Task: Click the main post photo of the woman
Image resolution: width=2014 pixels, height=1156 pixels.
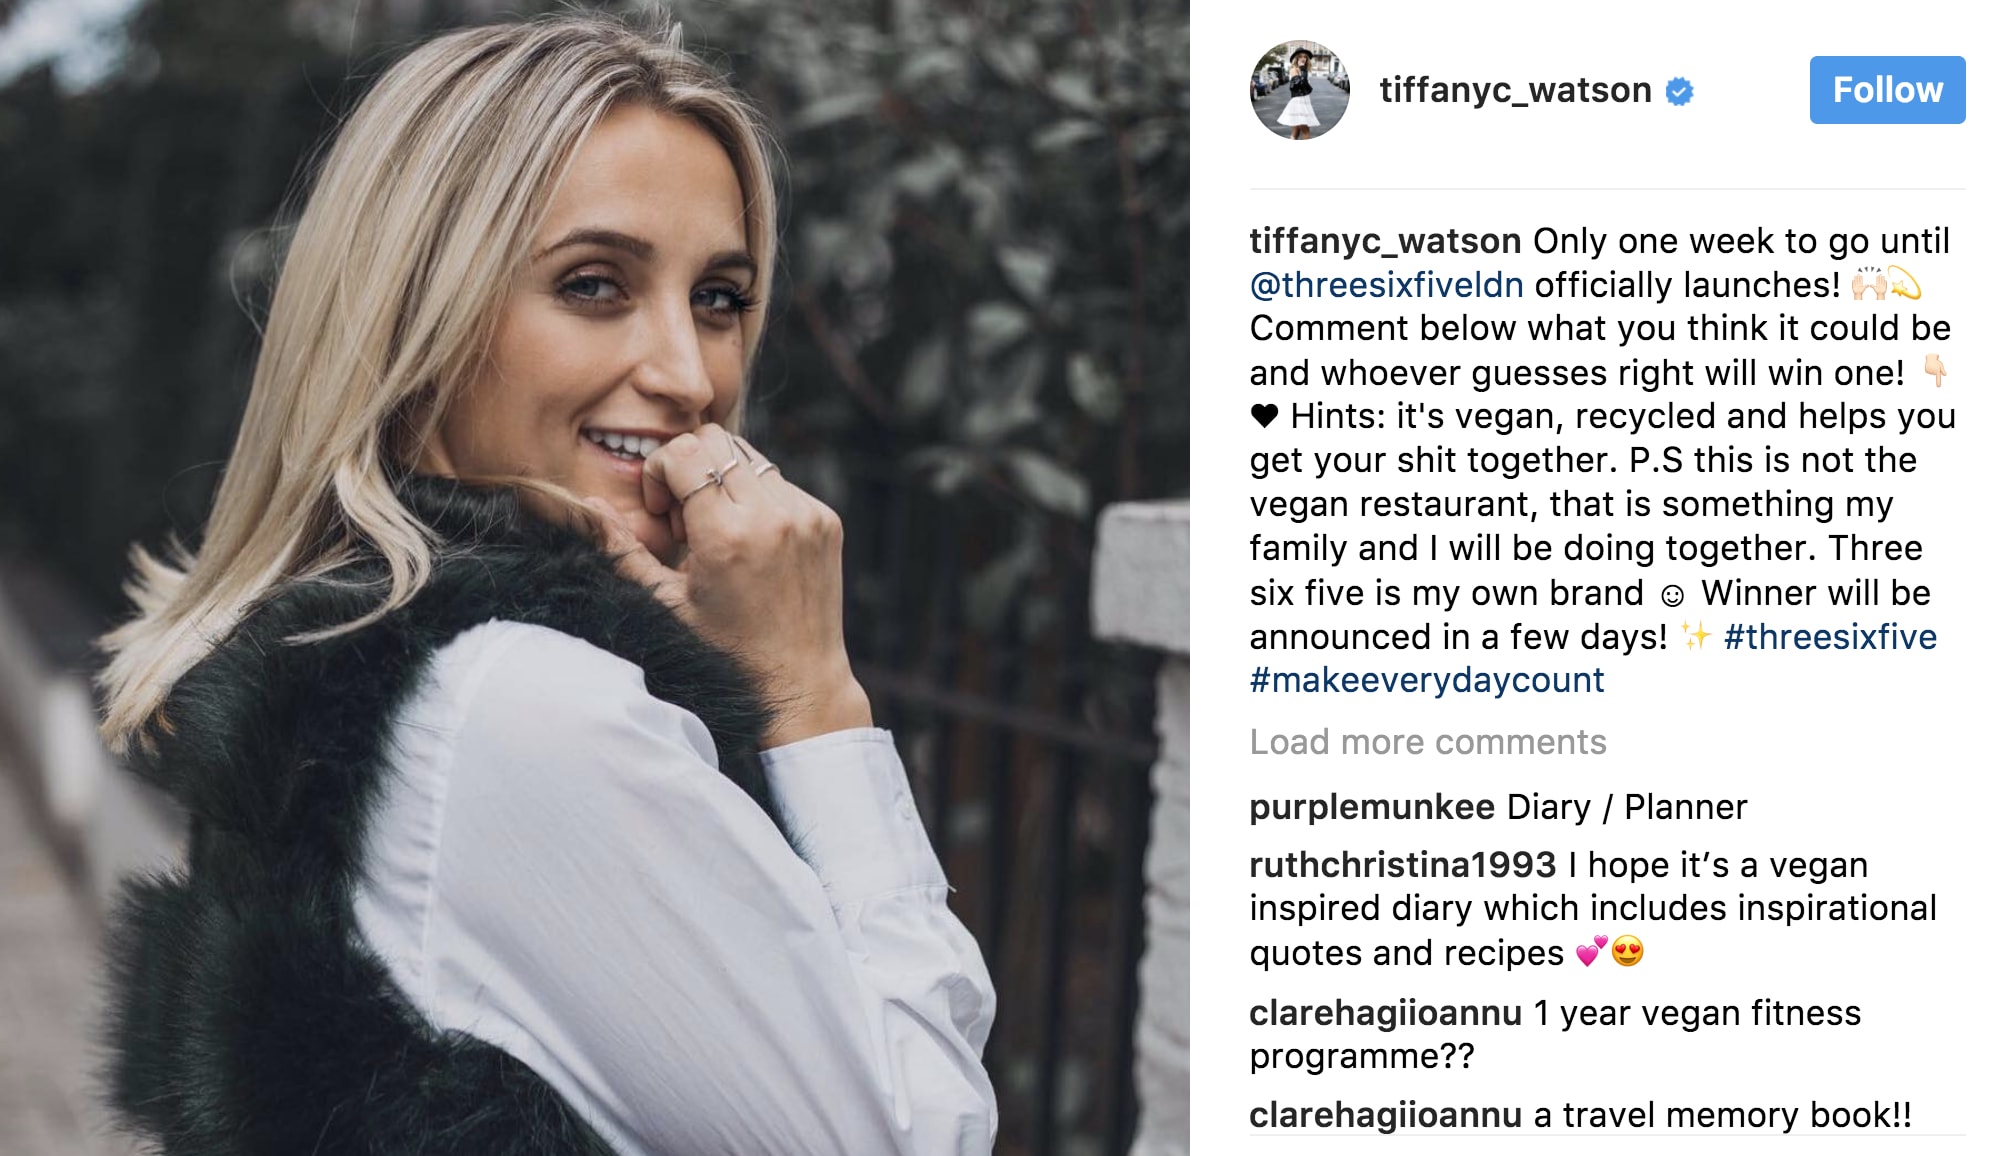Action: coord(595,578)
